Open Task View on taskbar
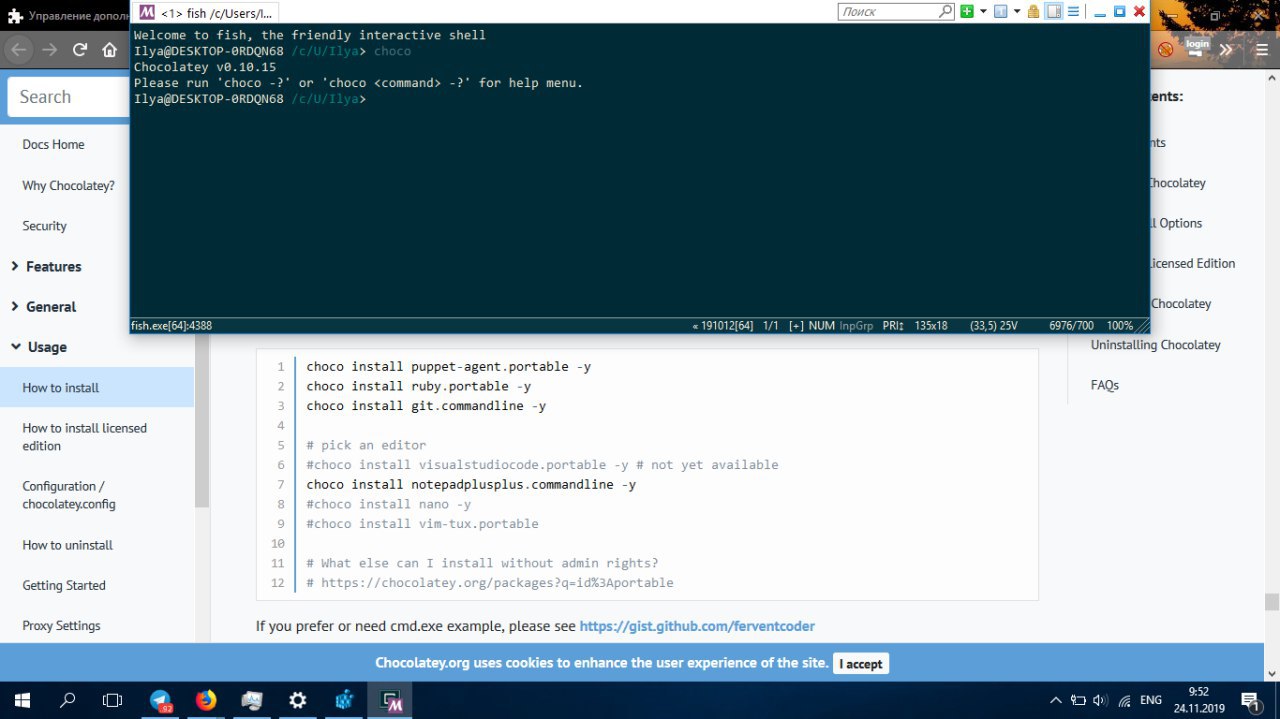Image resolution: width=1280 pixels, height=719 pixels. [113, 700]
